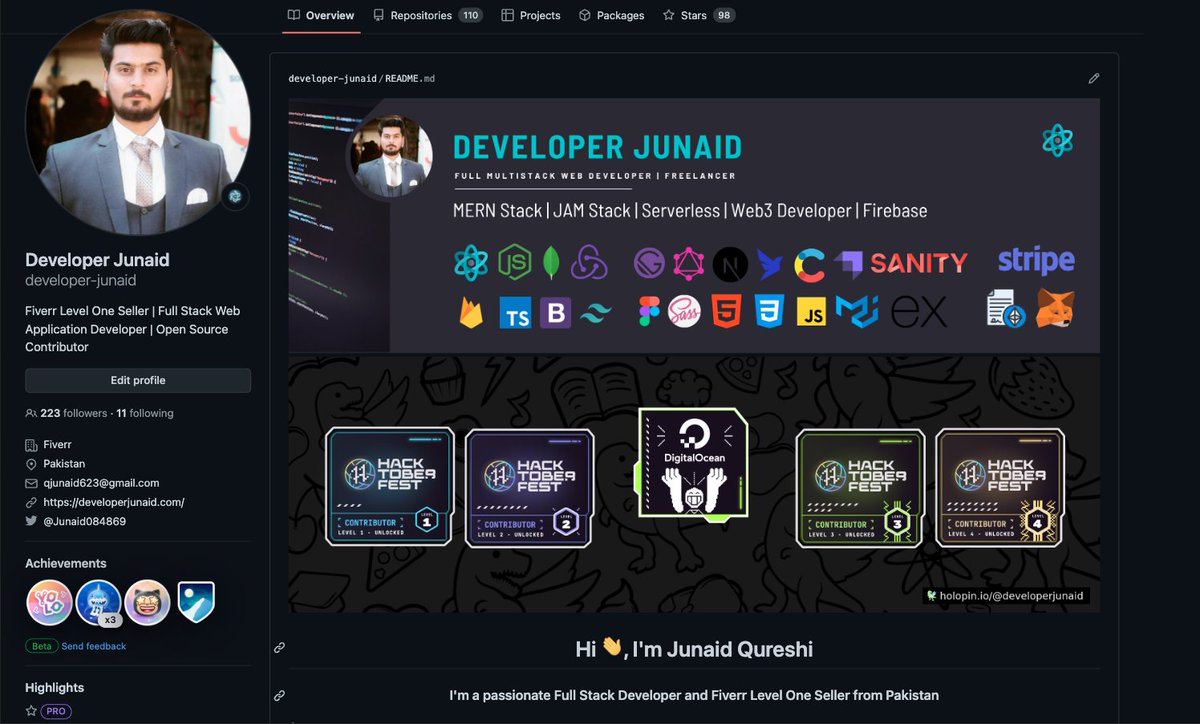Click the Bootstrap B icon in banner
The height and width of the screenshot is (724, 1200).
click(x=556, y=314)
